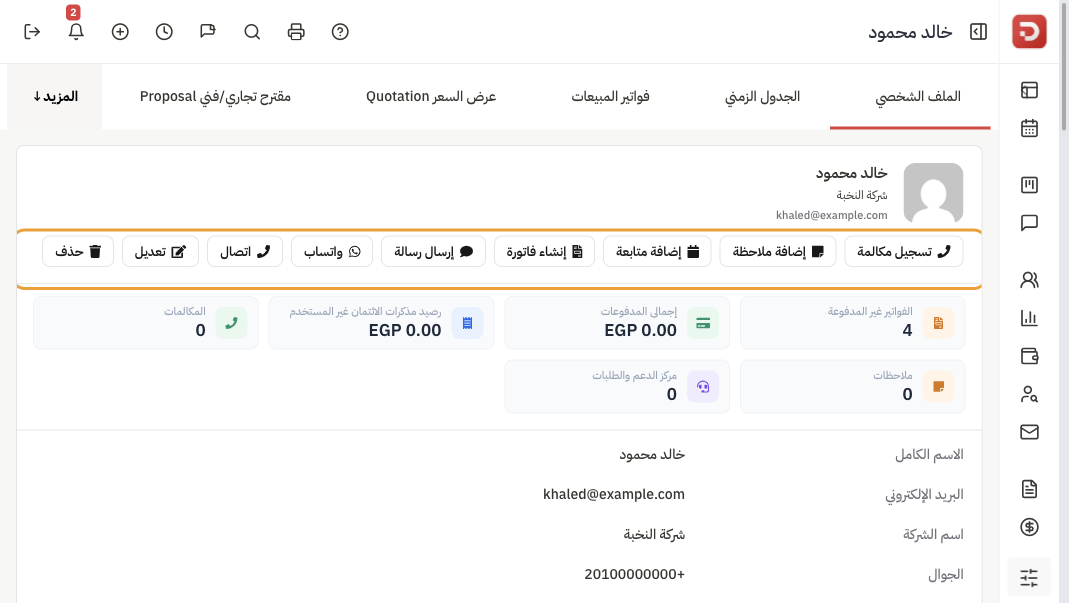The image size is (1069, 603).
Task: Click the total payments green card icon
Action: click(703, 323)
